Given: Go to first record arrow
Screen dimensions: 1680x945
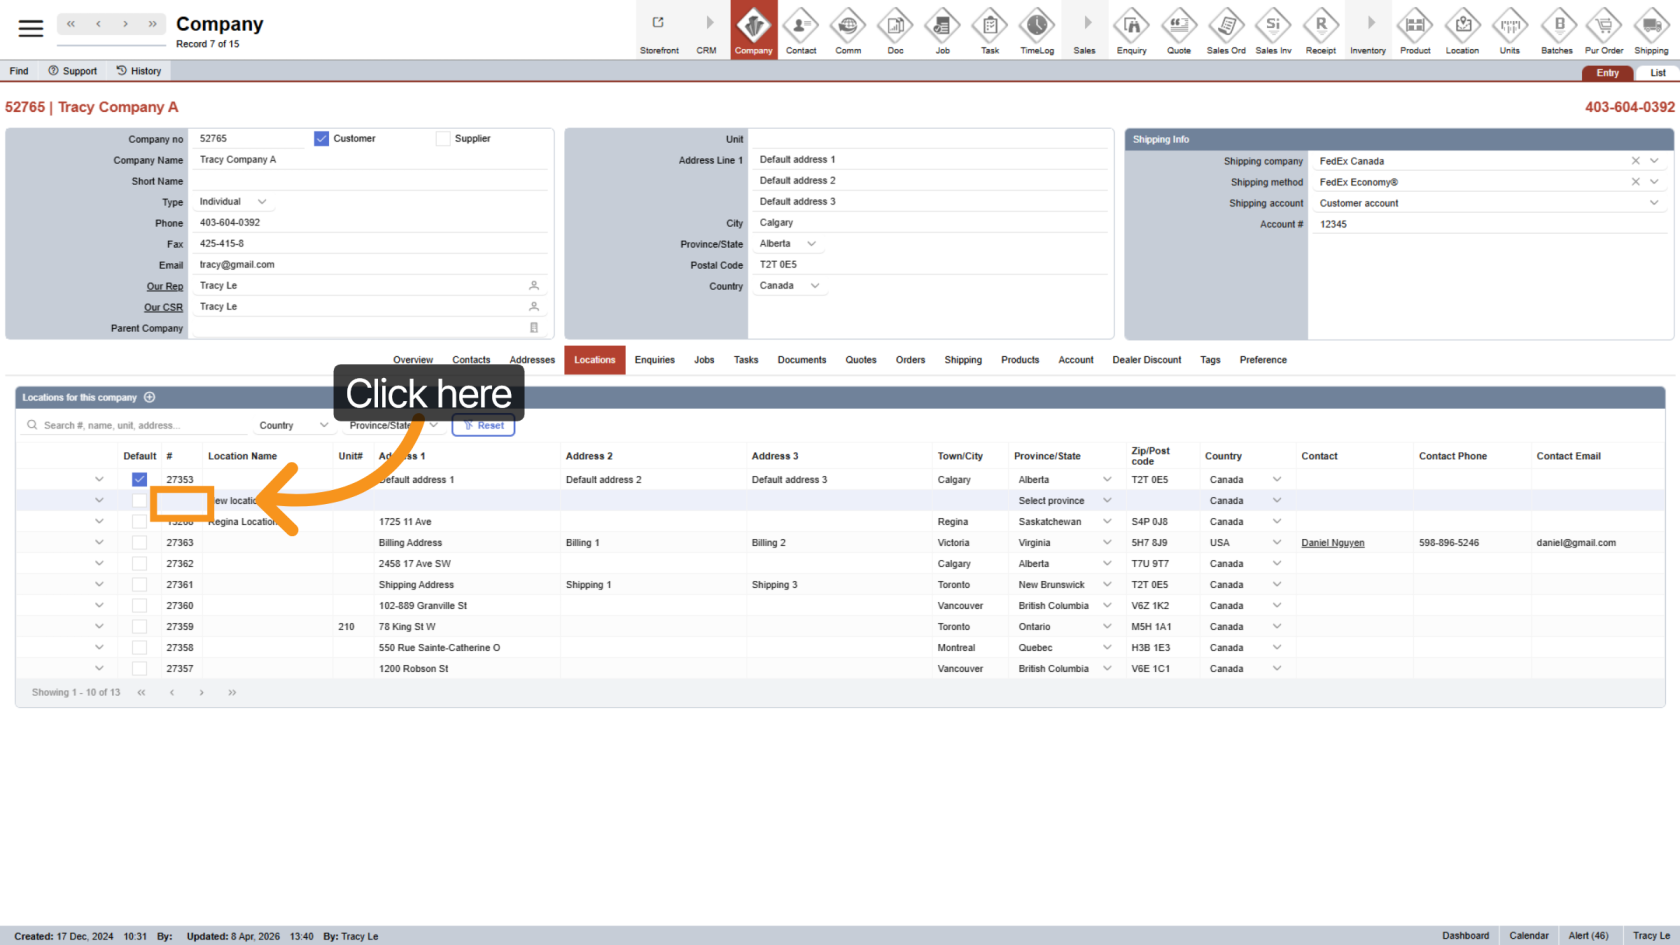Looking at the screenshot, I should (x=71, y=24).
